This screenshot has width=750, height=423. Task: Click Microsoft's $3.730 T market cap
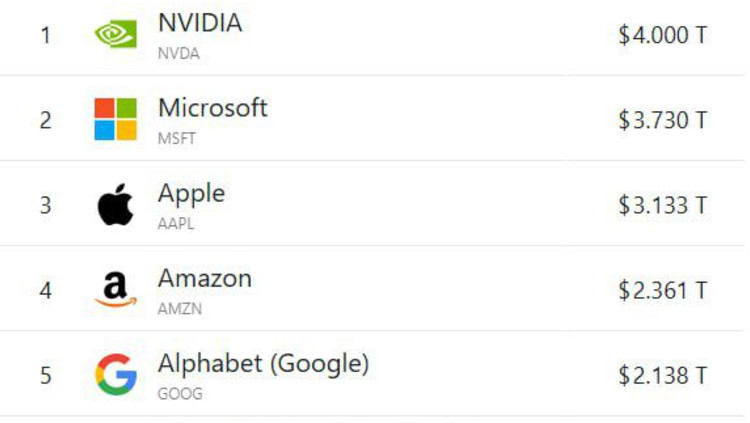[662, 120]
